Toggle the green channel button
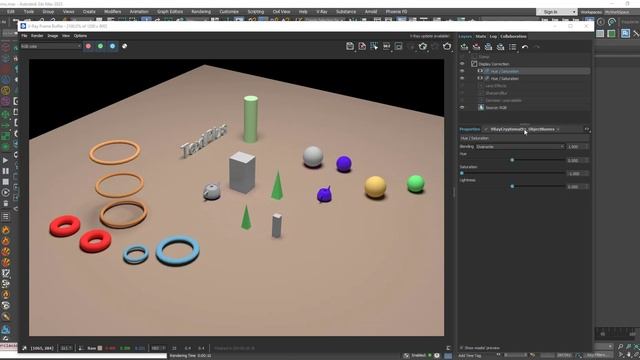 coord(100,46)
